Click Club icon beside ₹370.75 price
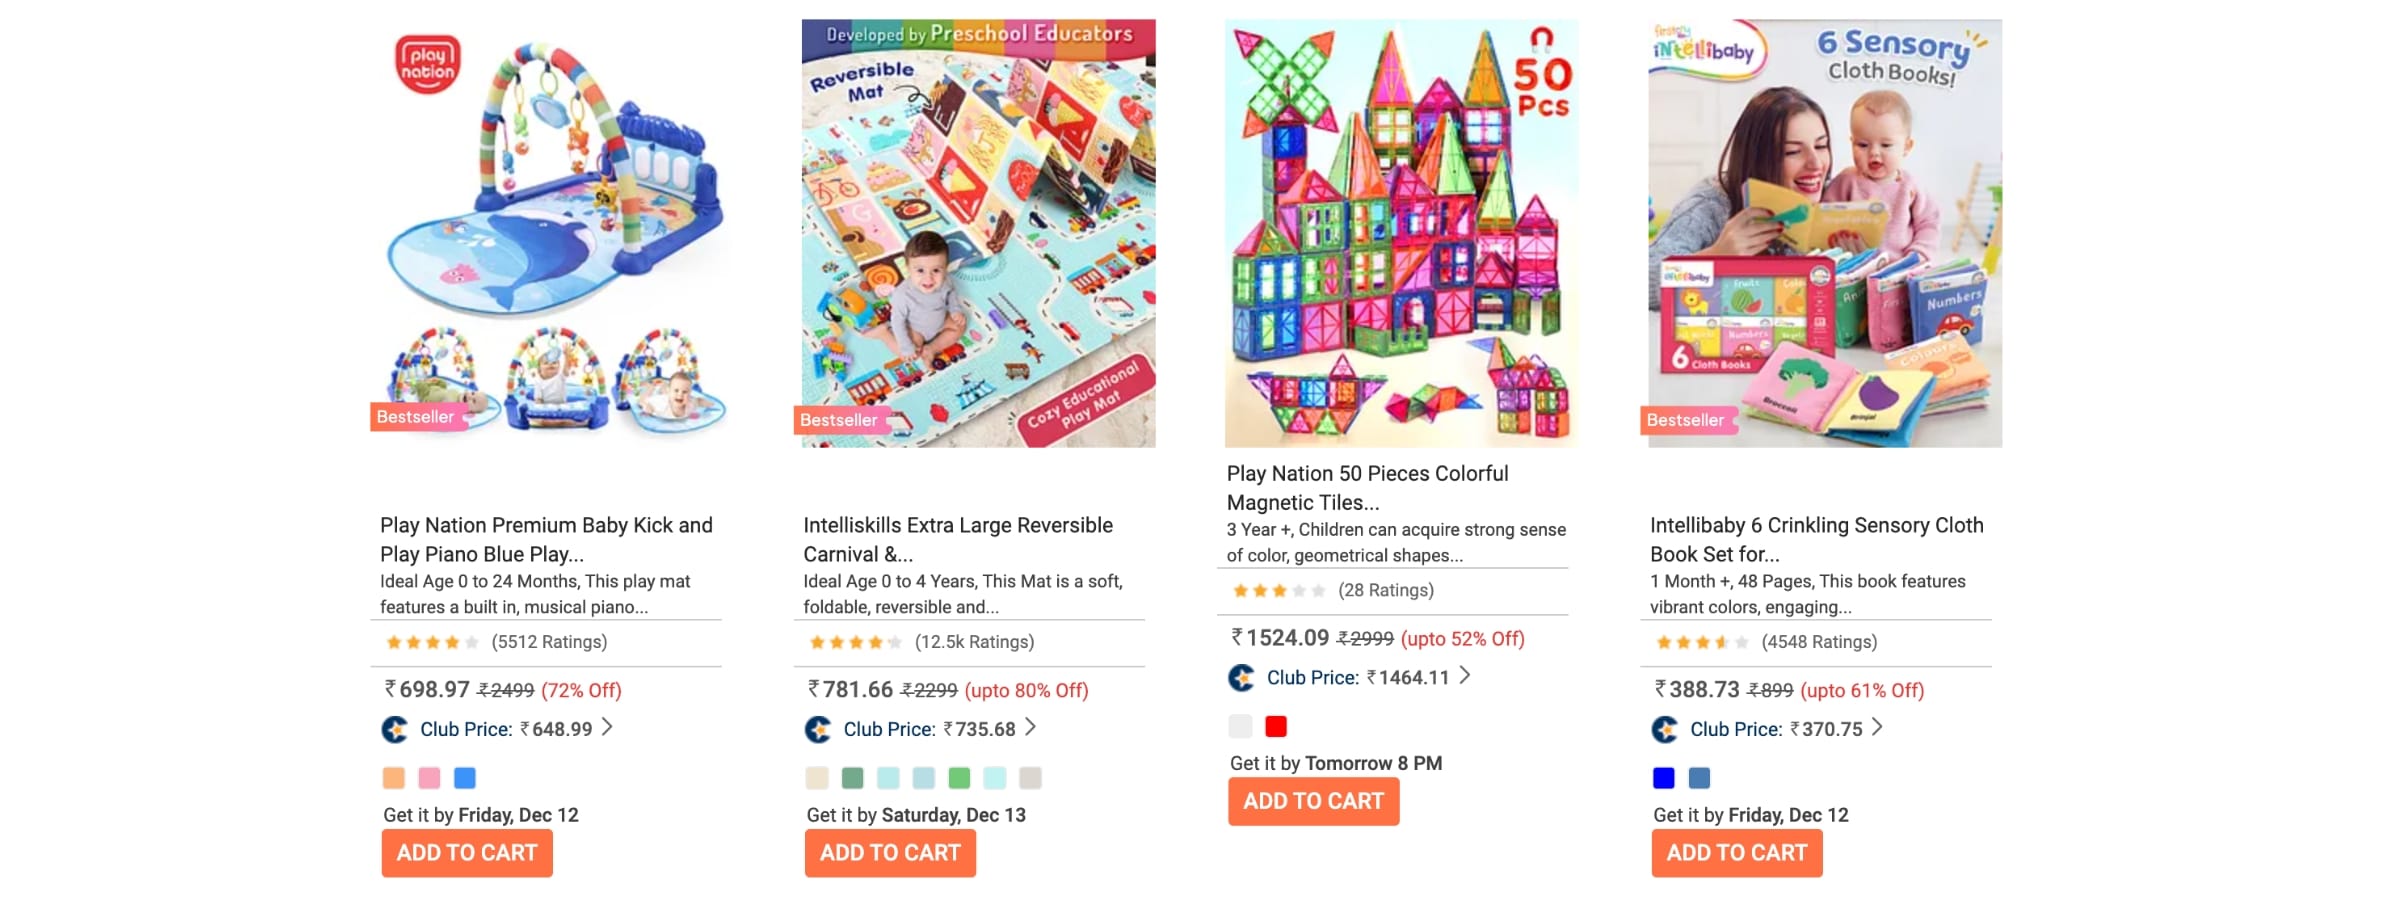The height and width of the screenshot is (913, 2391). click(x=1665, y=730)
